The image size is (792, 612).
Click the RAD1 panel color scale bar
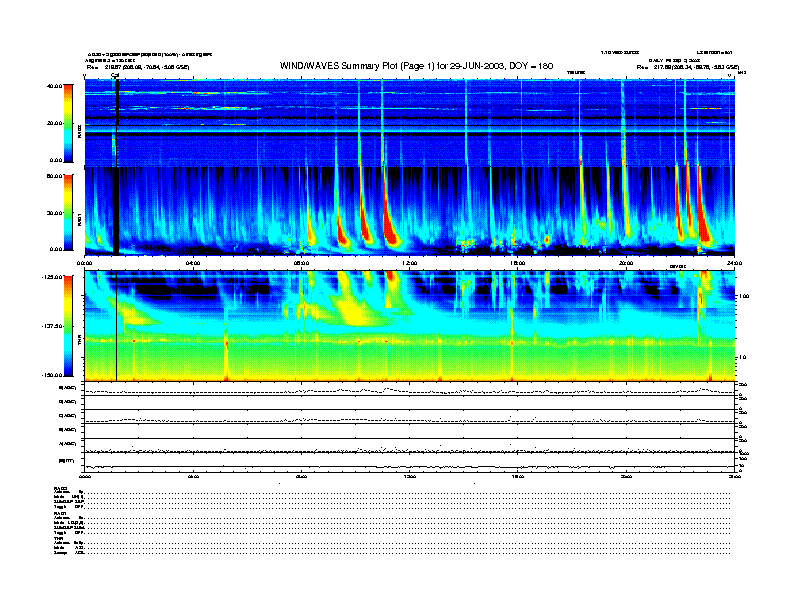[68, 212]
